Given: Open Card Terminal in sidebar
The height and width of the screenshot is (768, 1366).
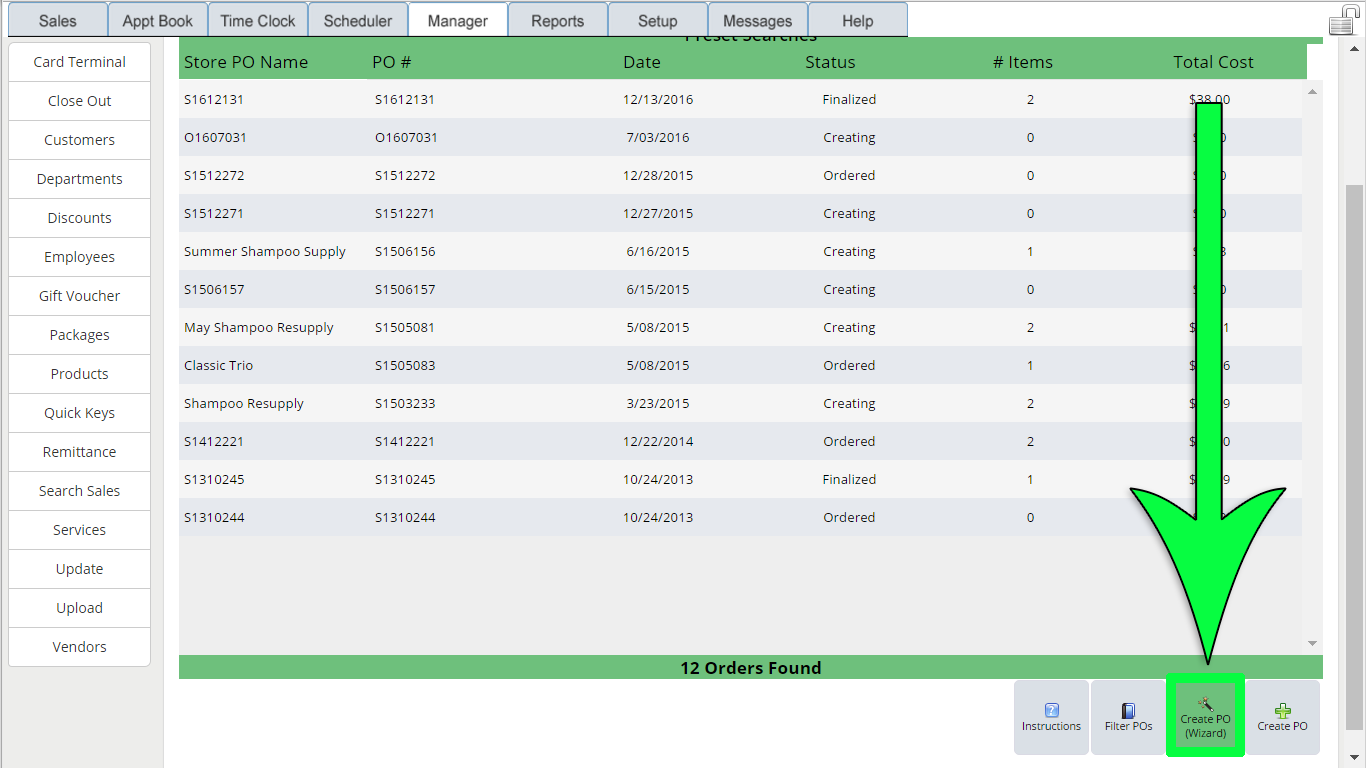Looking at the screenshot, I should tap(79, 62).
